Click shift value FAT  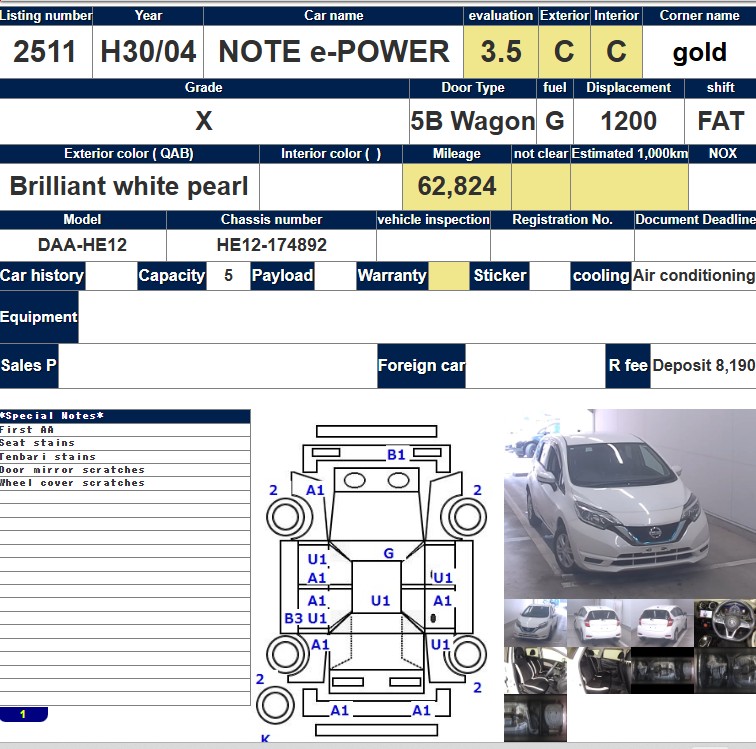[721, 121]
